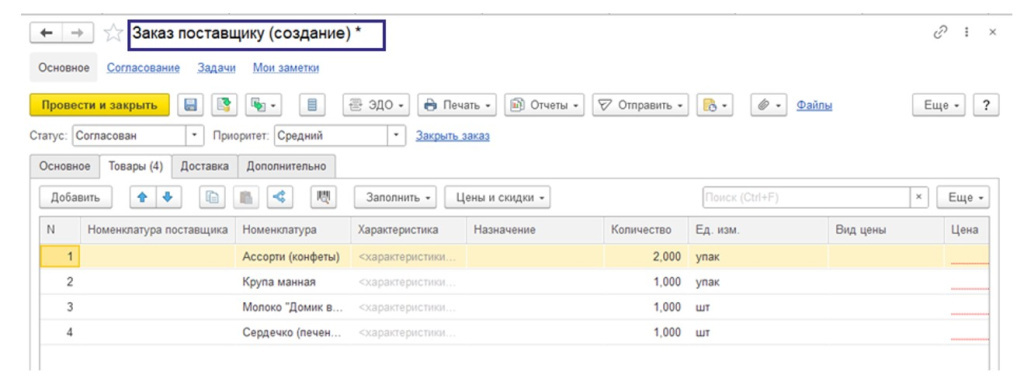Click Закрыть заказ link
This screenshot has width=1024, height=389.
453,136
